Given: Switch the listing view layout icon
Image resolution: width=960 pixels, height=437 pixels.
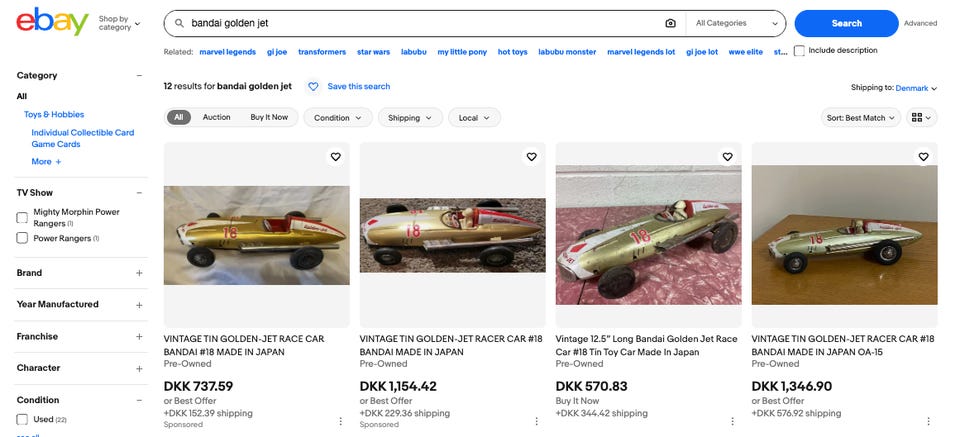Looking at the screenshot, I should pyautogui.click(x=921, y=118).
